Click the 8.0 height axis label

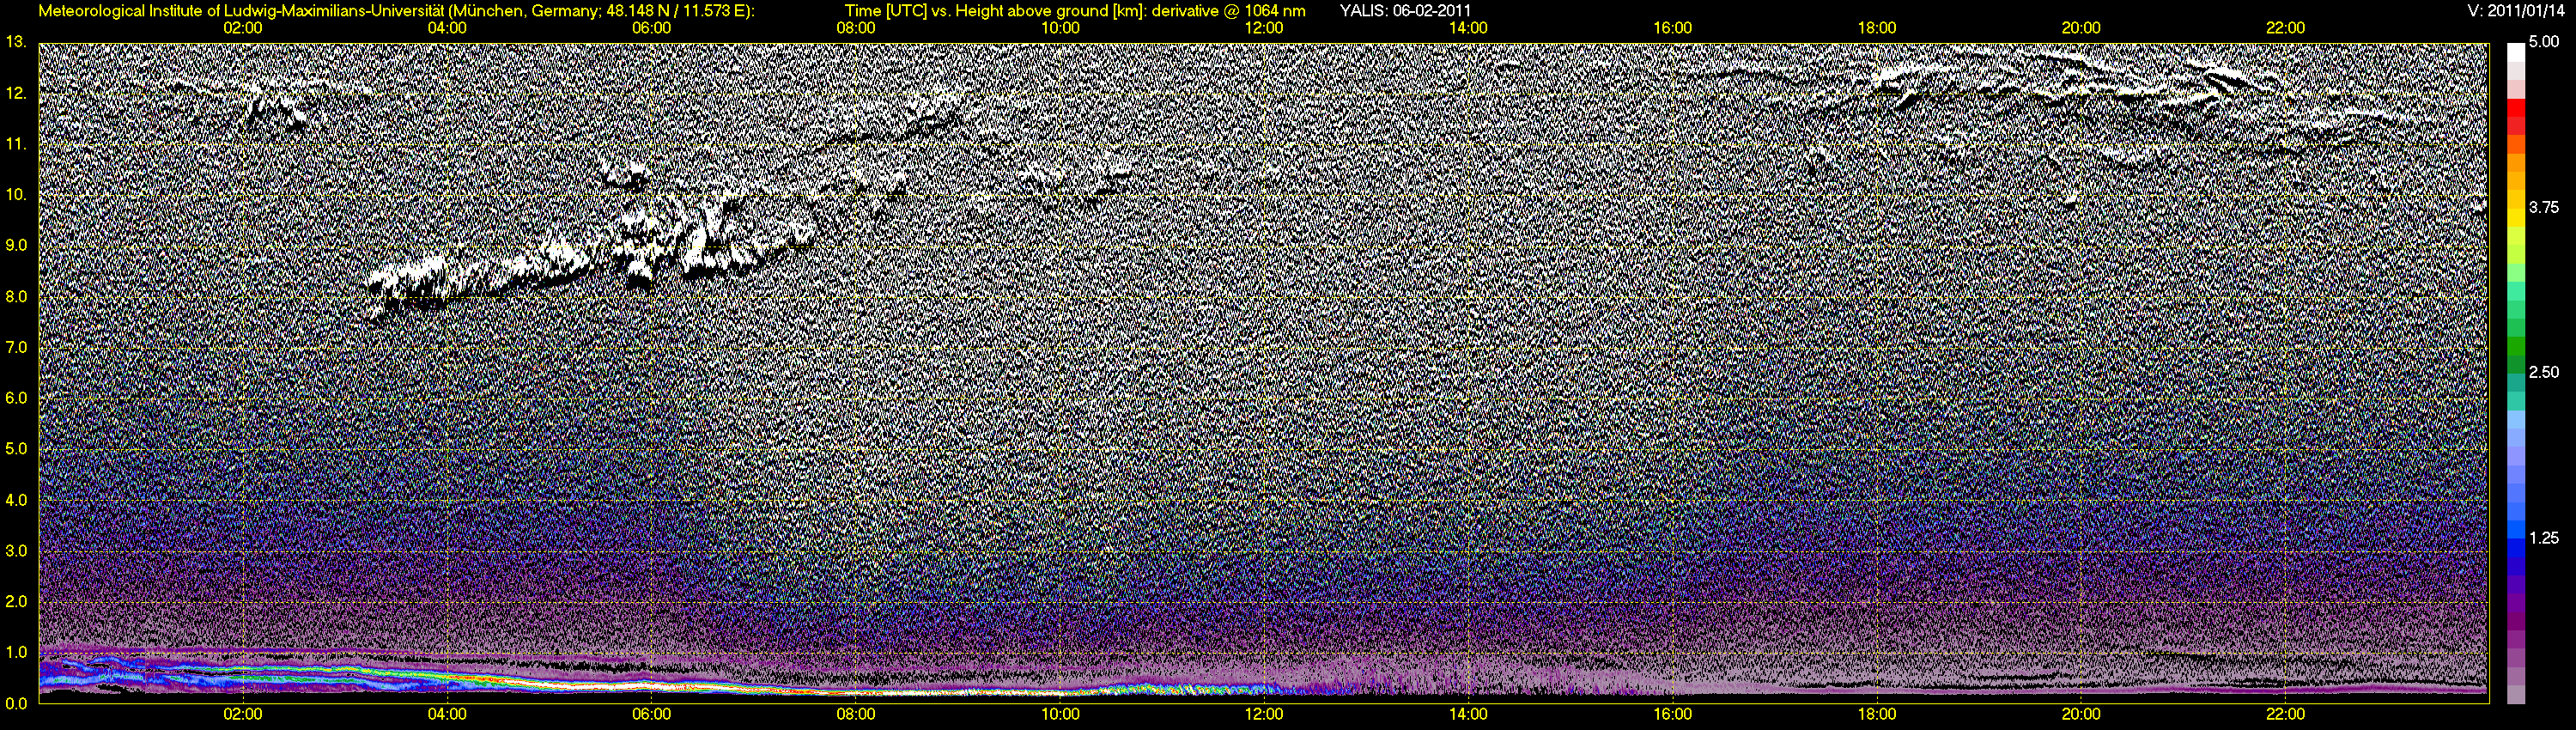(16, 296)
